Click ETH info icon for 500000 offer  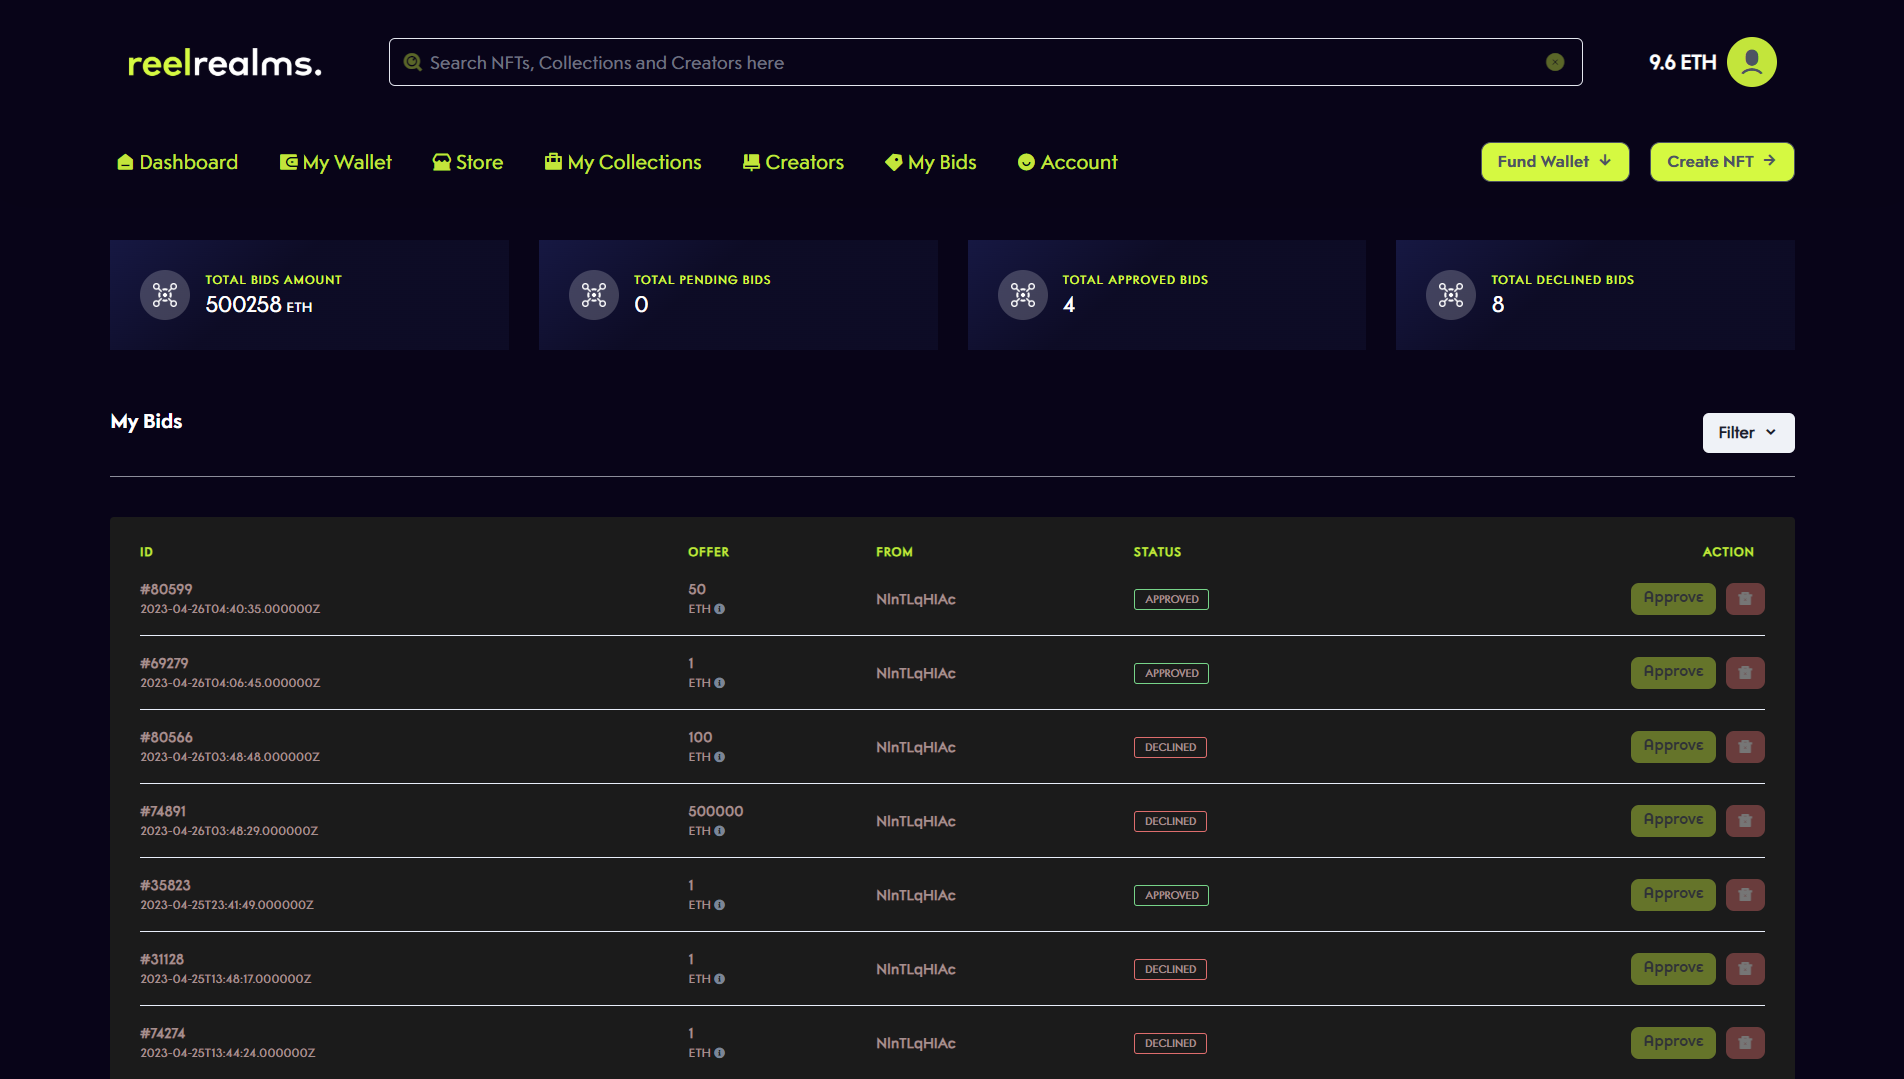click(x=719, y=831)
